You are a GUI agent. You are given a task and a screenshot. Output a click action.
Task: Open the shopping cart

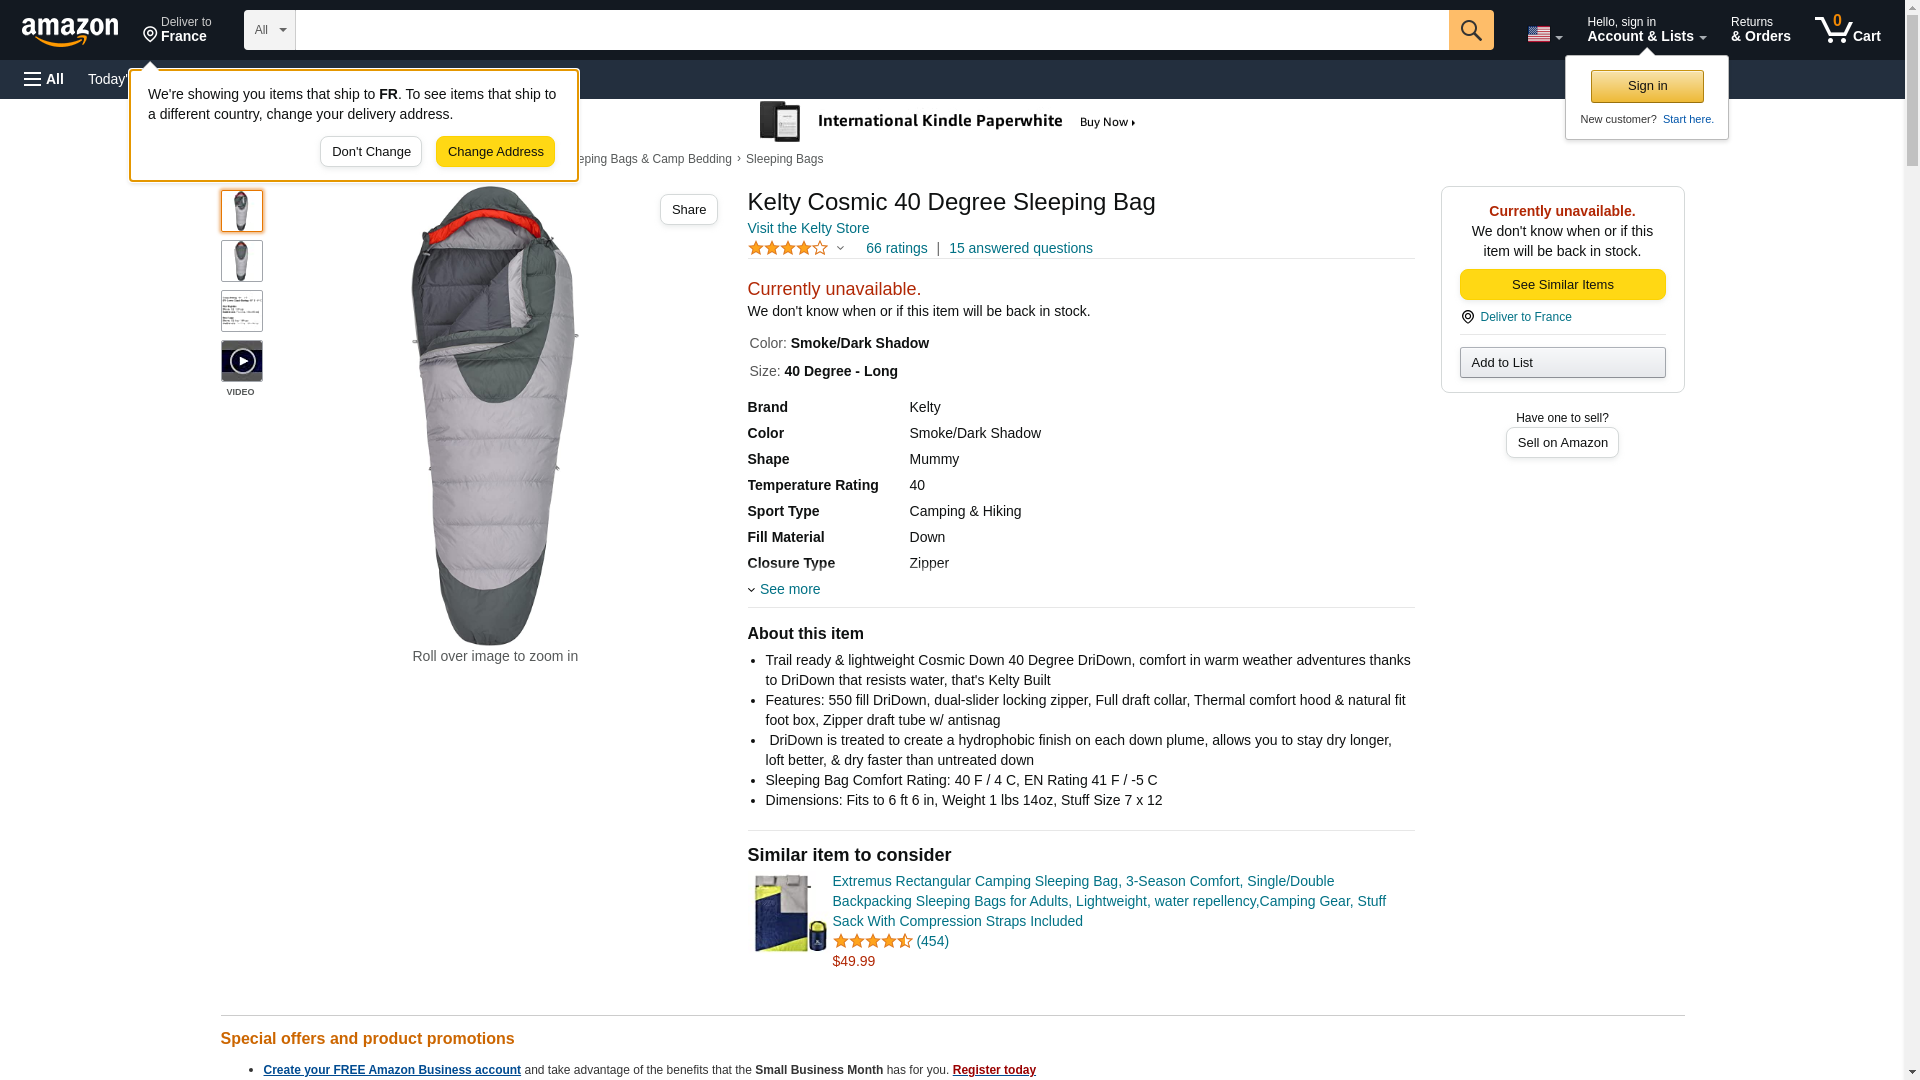pos(1847,30)
